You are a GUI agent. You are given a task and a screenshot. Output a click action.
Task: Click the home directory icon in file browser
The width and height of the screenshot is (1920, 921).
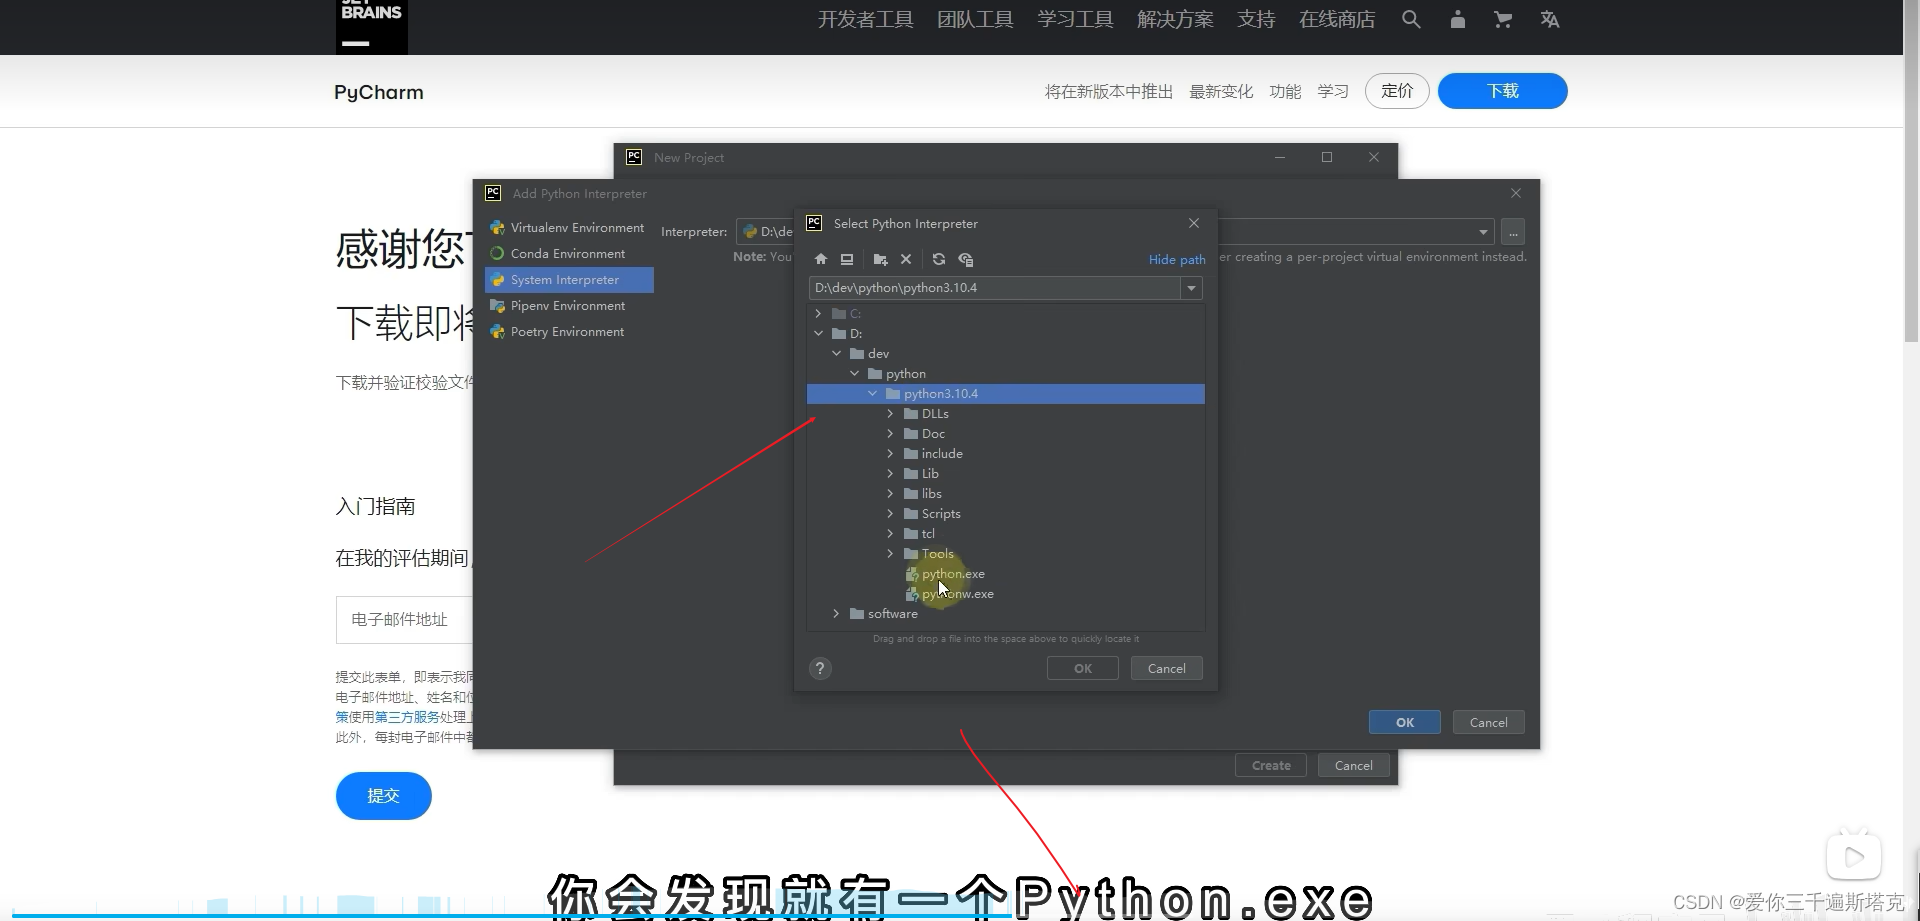(x=820, y=259)
